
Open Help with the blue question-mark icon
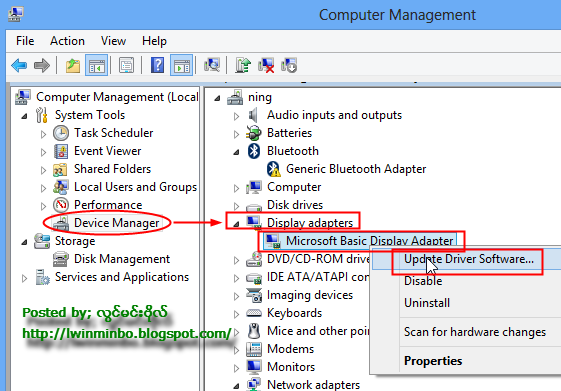[157, 65]
